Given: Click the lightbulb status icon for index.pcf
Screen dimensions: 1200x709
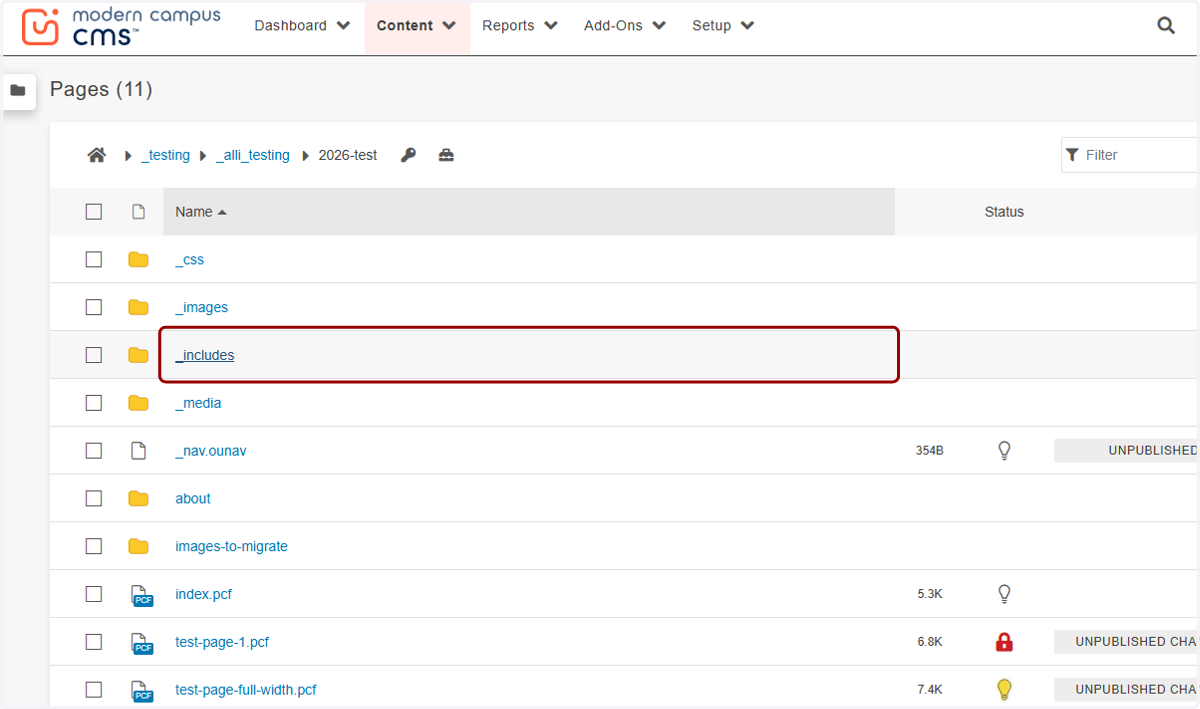Looking at the screenshot, I should 1005,594.
